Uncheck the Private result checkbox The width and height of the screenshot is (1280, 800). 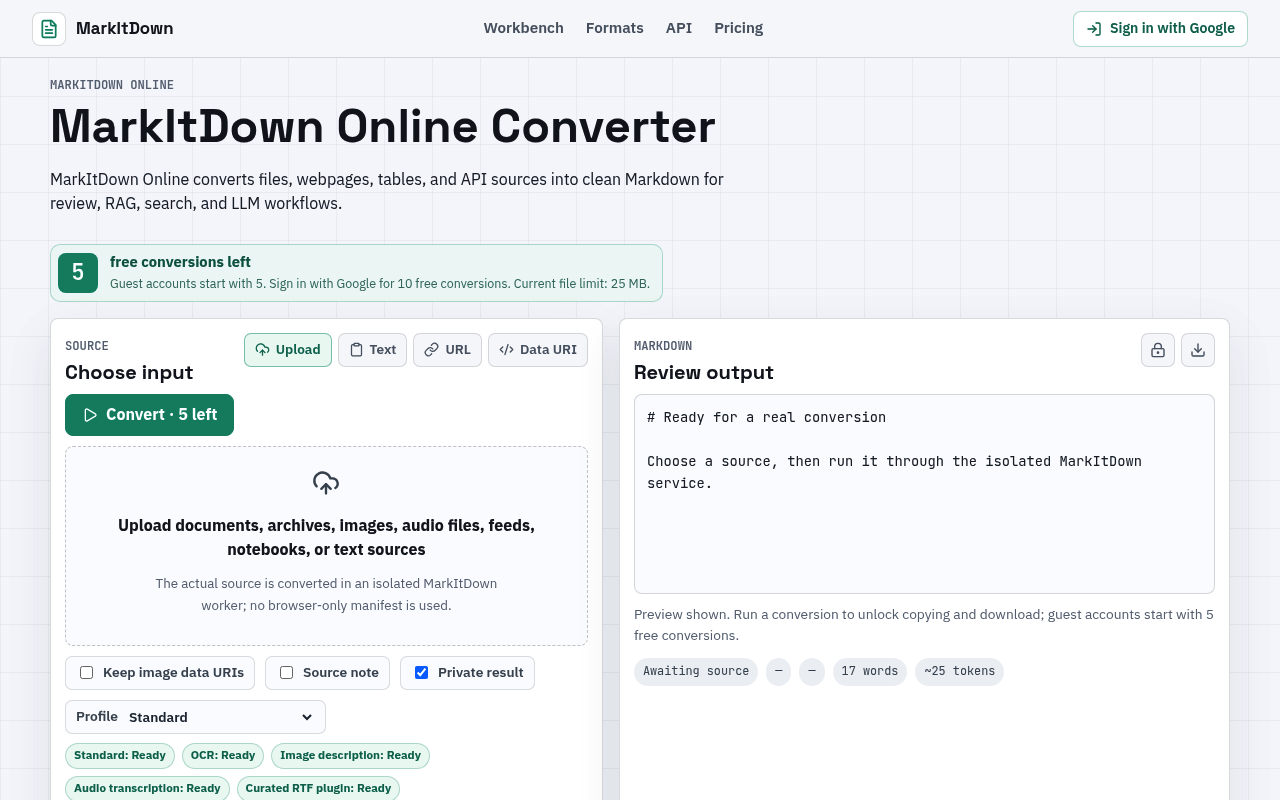pyautogui.click(x=421, y=673)
